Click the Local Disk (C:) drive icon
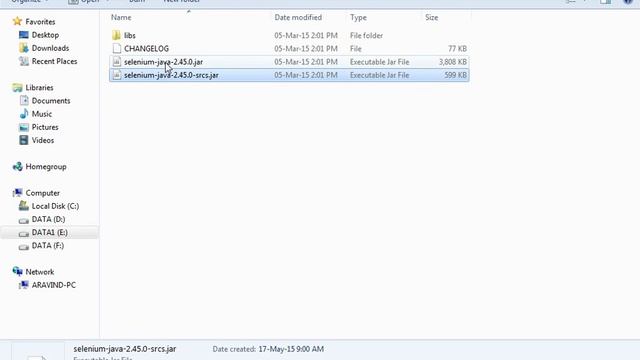The height and width of the screenshot is (360, 640). coord(24,206)
